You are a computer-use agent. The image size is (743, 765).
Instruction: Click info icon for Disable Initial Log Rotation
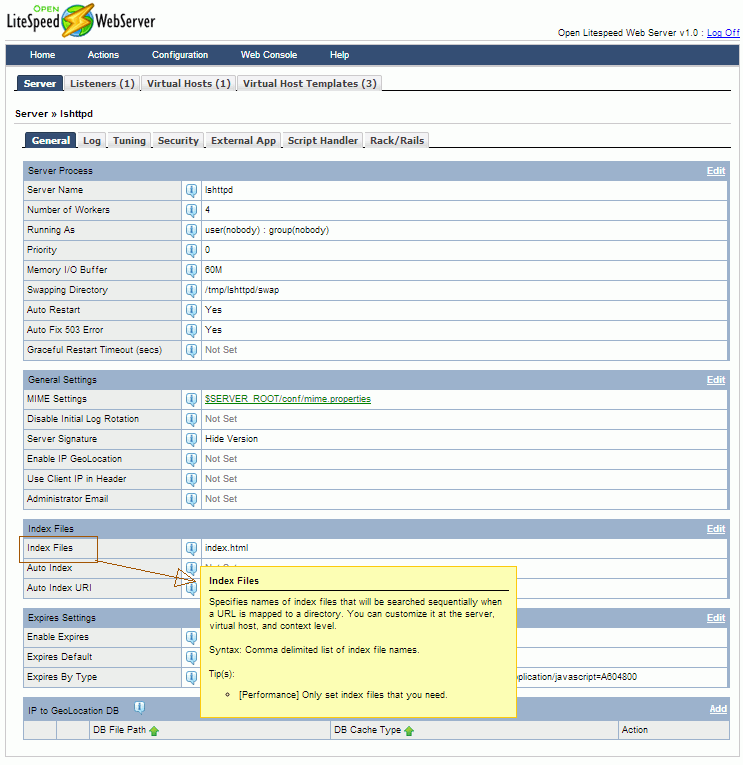click(191, 420)
